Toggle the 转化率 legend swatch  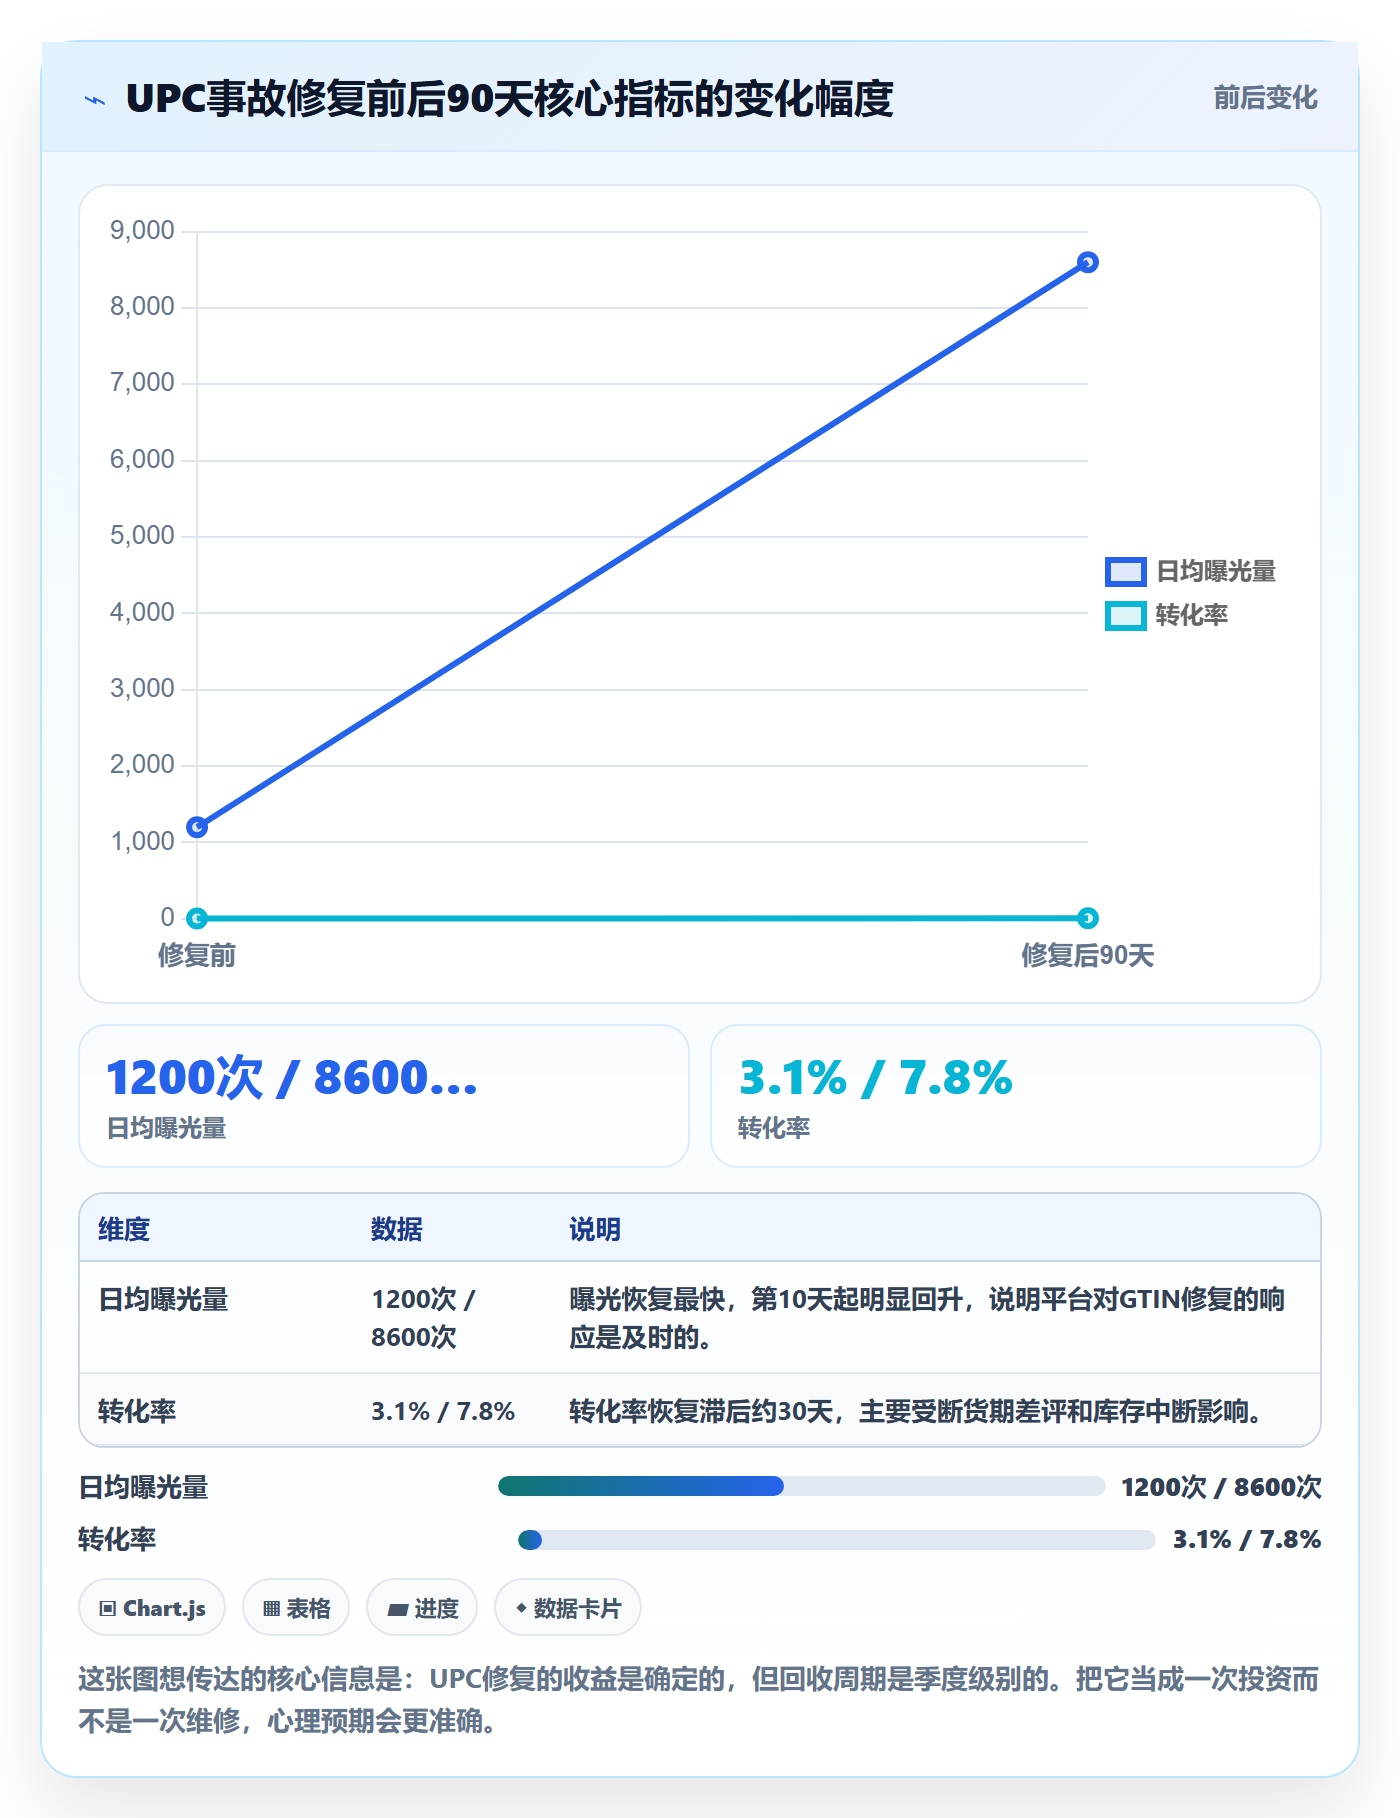(1125, 616)
